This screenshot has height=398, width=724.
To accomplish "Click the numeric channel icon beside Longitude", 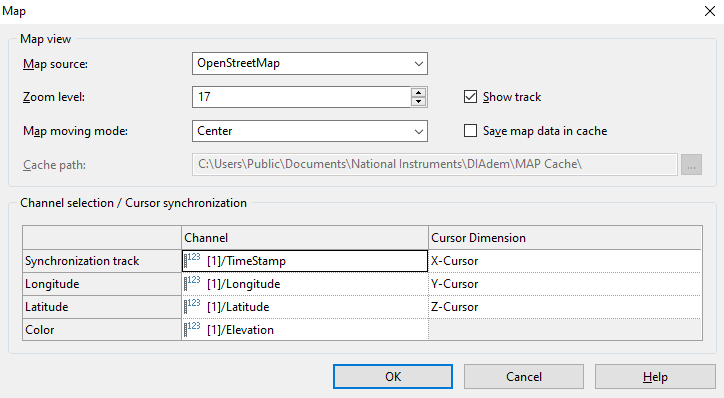I will (x=192, y=283).
